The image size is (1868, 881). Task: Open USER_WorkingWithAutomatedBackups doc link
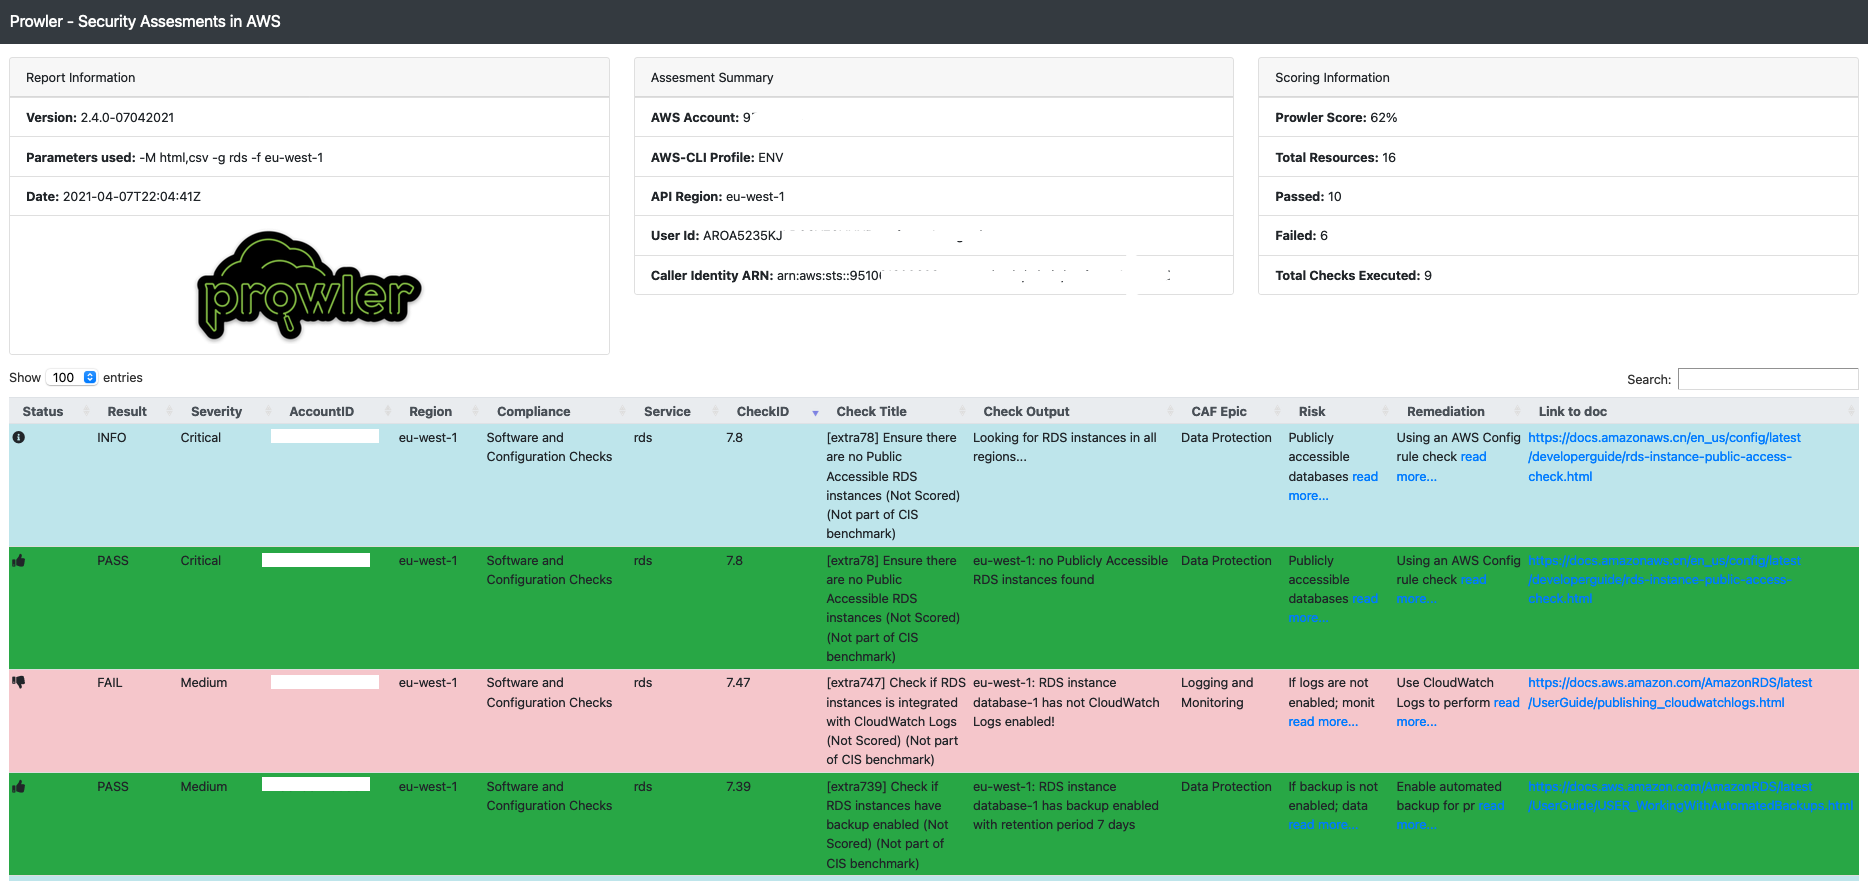click(1690, 796)
